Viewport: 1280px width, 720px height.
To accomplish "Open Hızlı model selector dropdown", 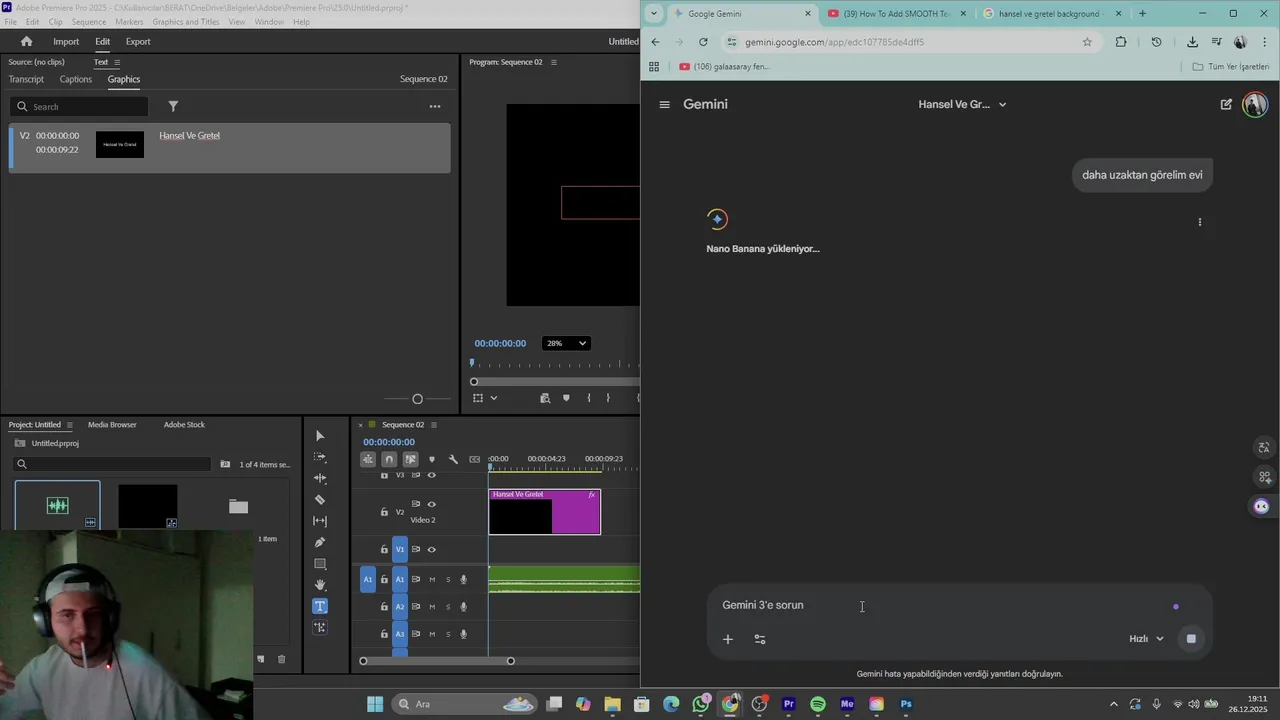I will coord(1146,639).
